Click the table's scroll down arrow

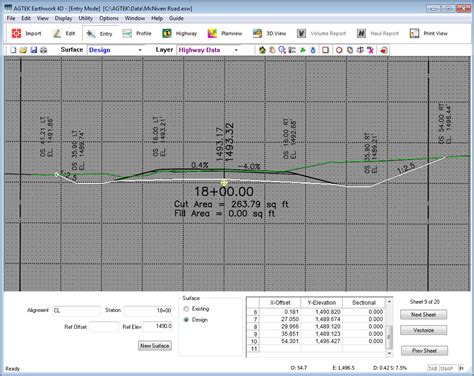389,353
